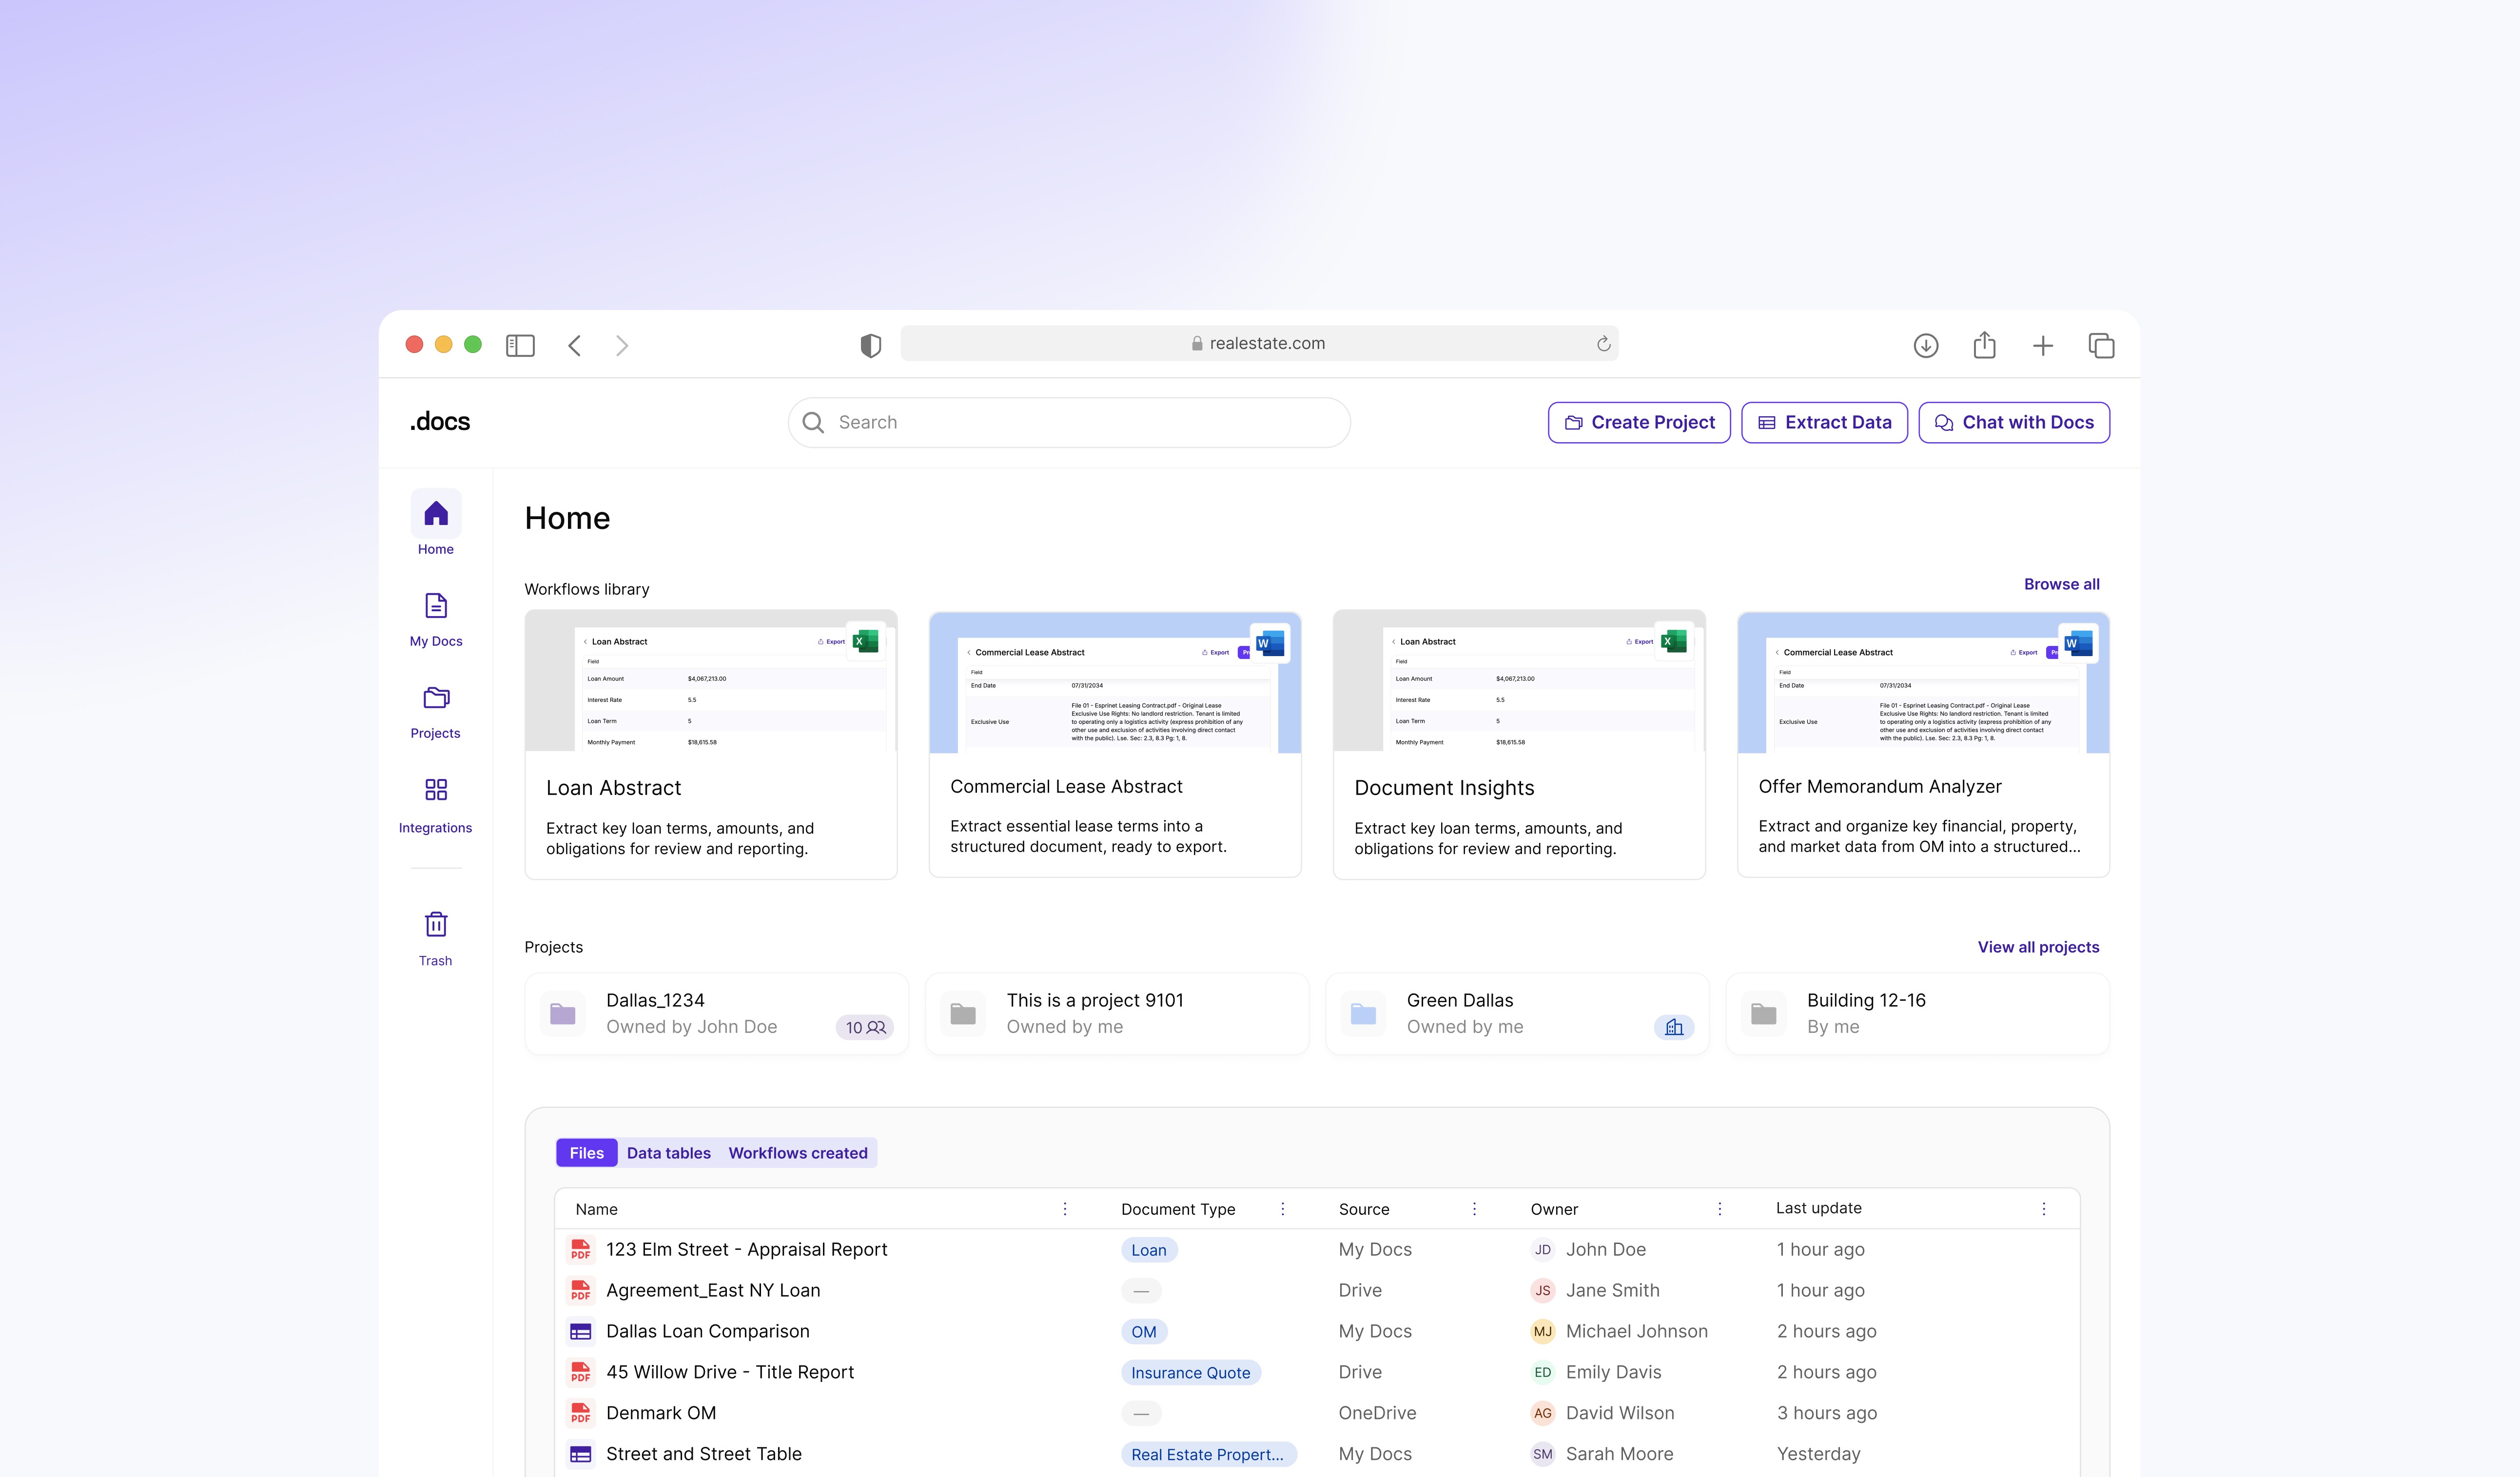Viewport: 2520px width, 1477px height.
Task: Click the Home sidebar icon
Action: click(x=435, y=515)
